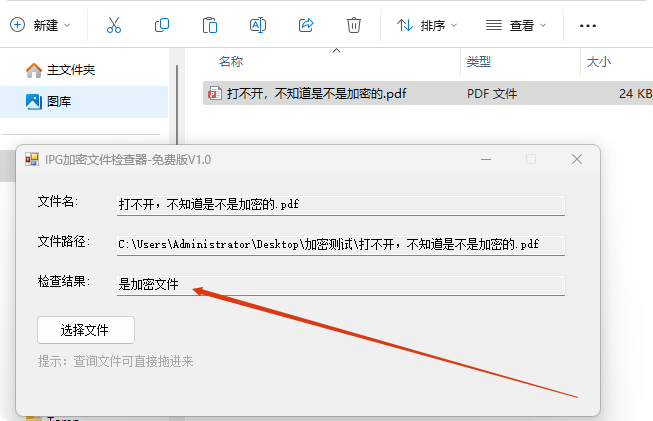
Task: Click the Delete trash icon
Action: (x=354, y=25)
